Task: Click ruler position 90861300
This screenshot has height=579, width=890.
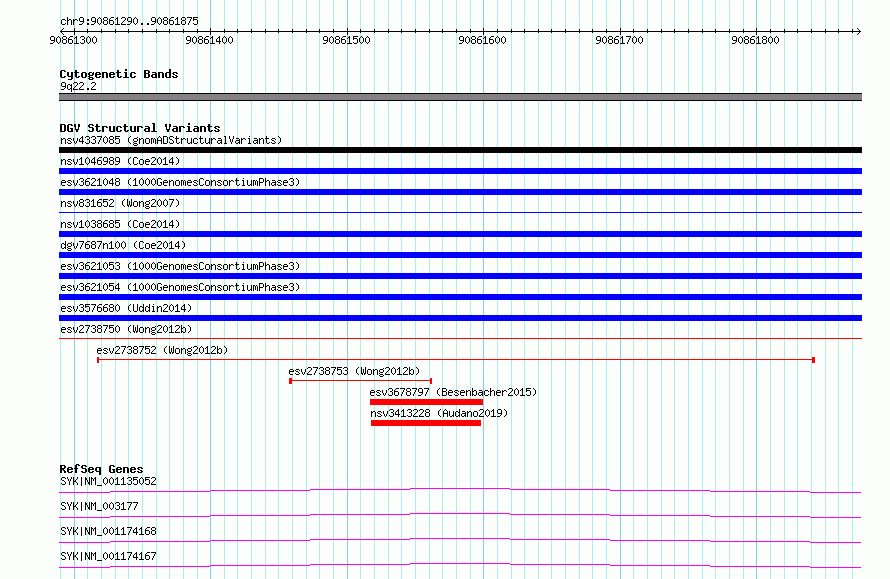Action: tap(73, 40)
